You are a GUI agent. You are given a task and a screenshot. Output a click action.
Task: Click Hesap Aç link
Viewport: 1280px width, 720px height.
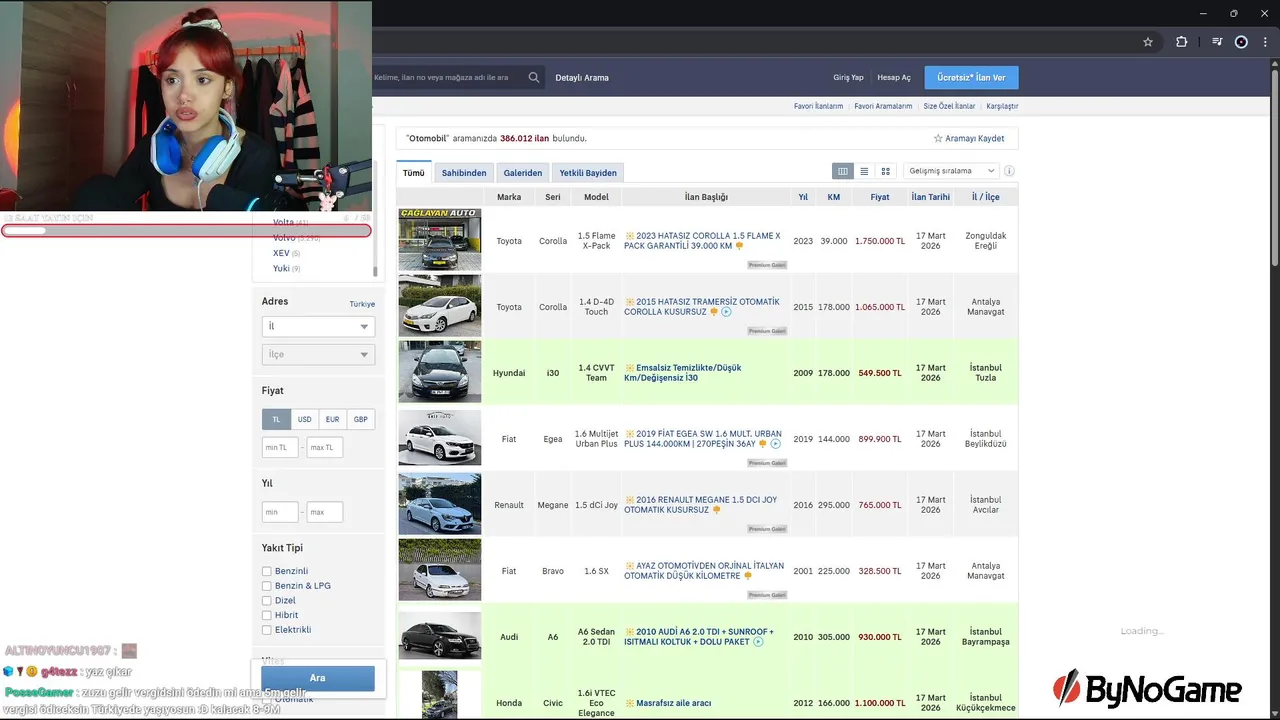[894, 78]
